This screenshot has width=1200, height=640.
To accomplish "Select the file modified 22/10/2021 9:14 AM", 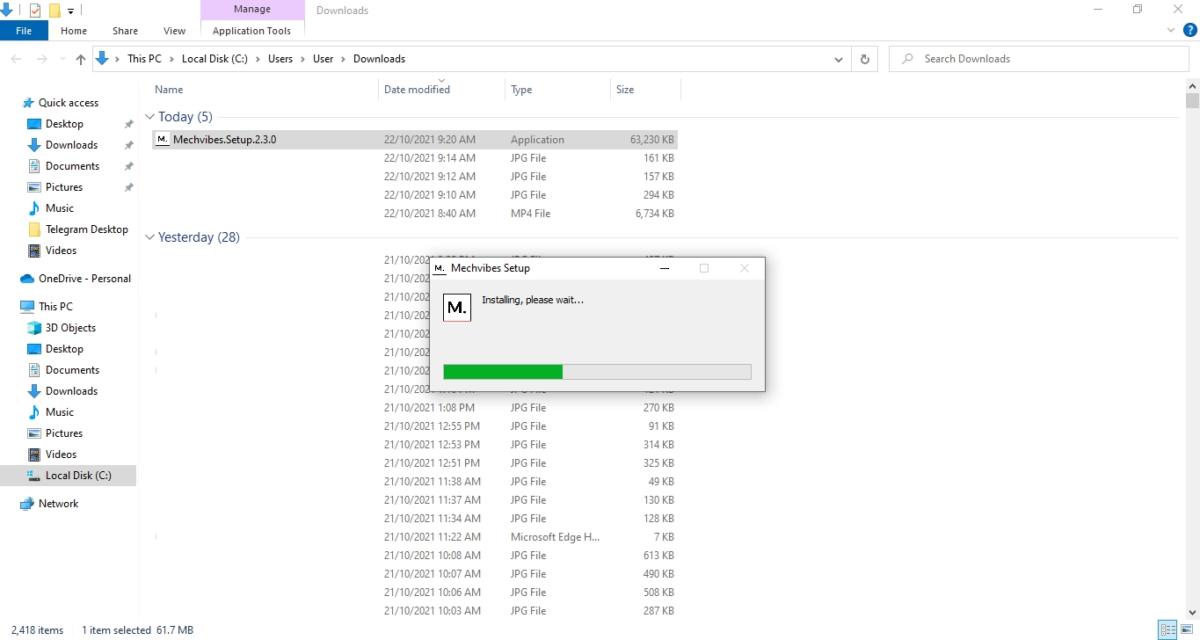I will tap(414, 158).
